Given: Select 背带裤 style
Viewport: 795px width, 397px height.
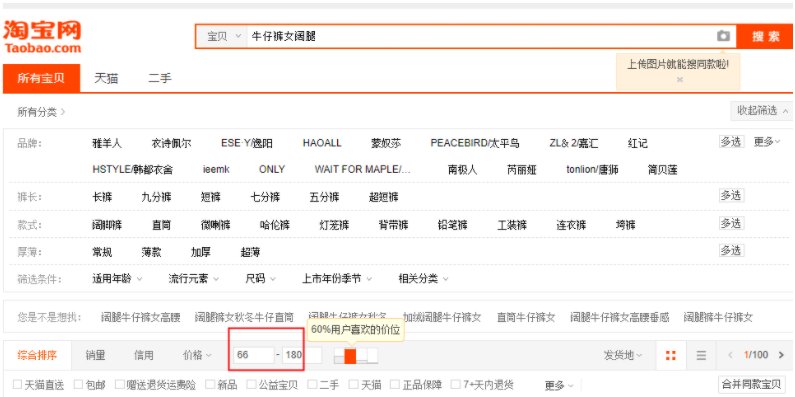Looking at the screenshot, I should [x=393, y=225].
